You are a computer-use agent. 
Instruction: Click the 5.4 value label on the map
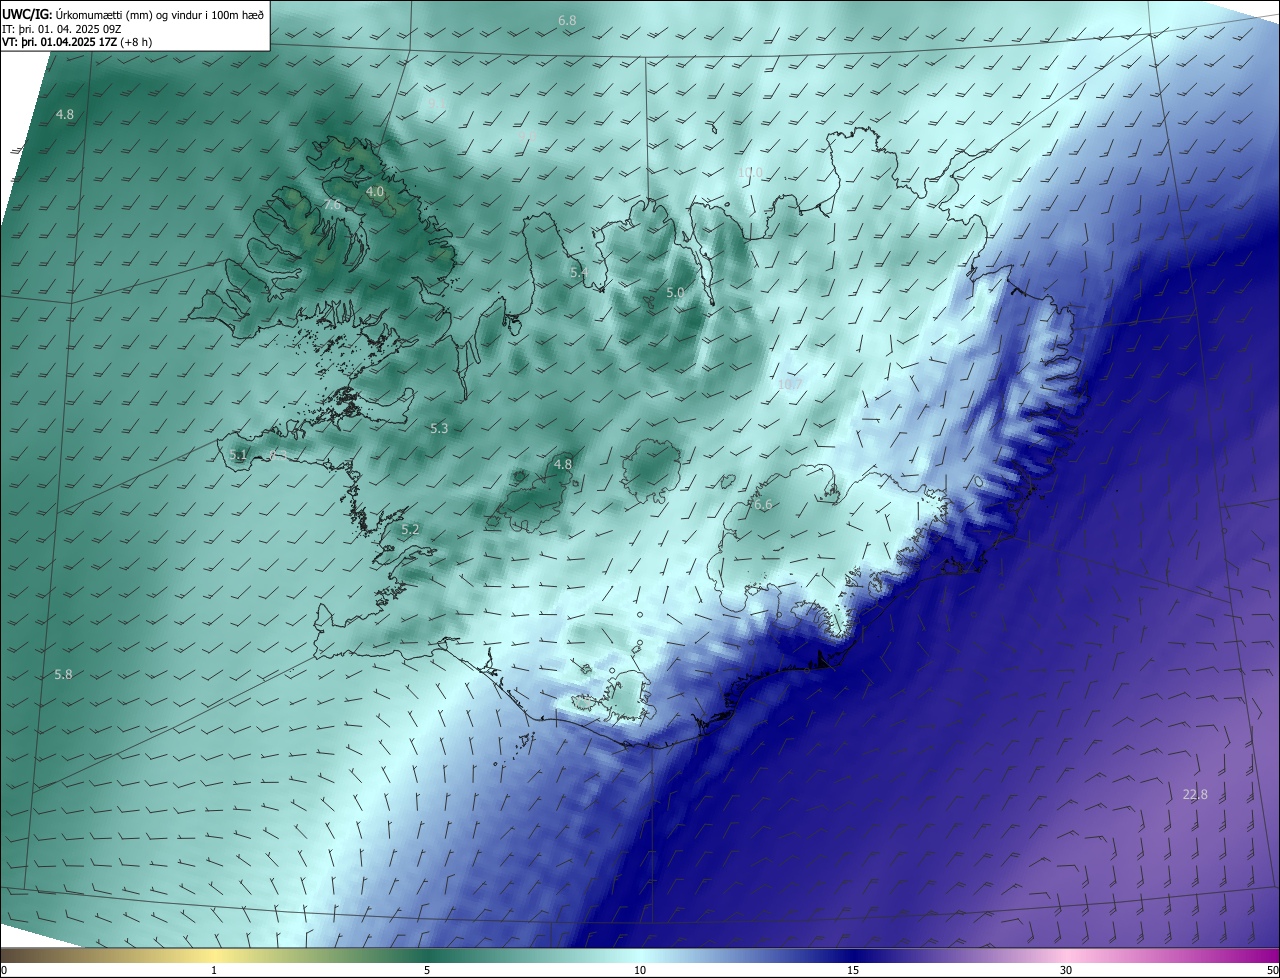[x=579, y=272]
